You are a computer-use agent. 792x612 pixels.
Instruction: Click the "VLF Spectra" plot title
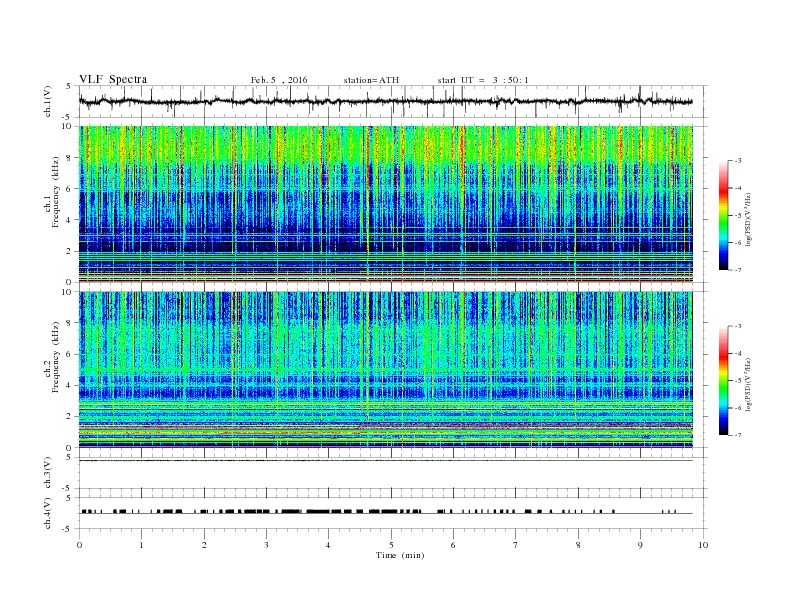(113, 79)
